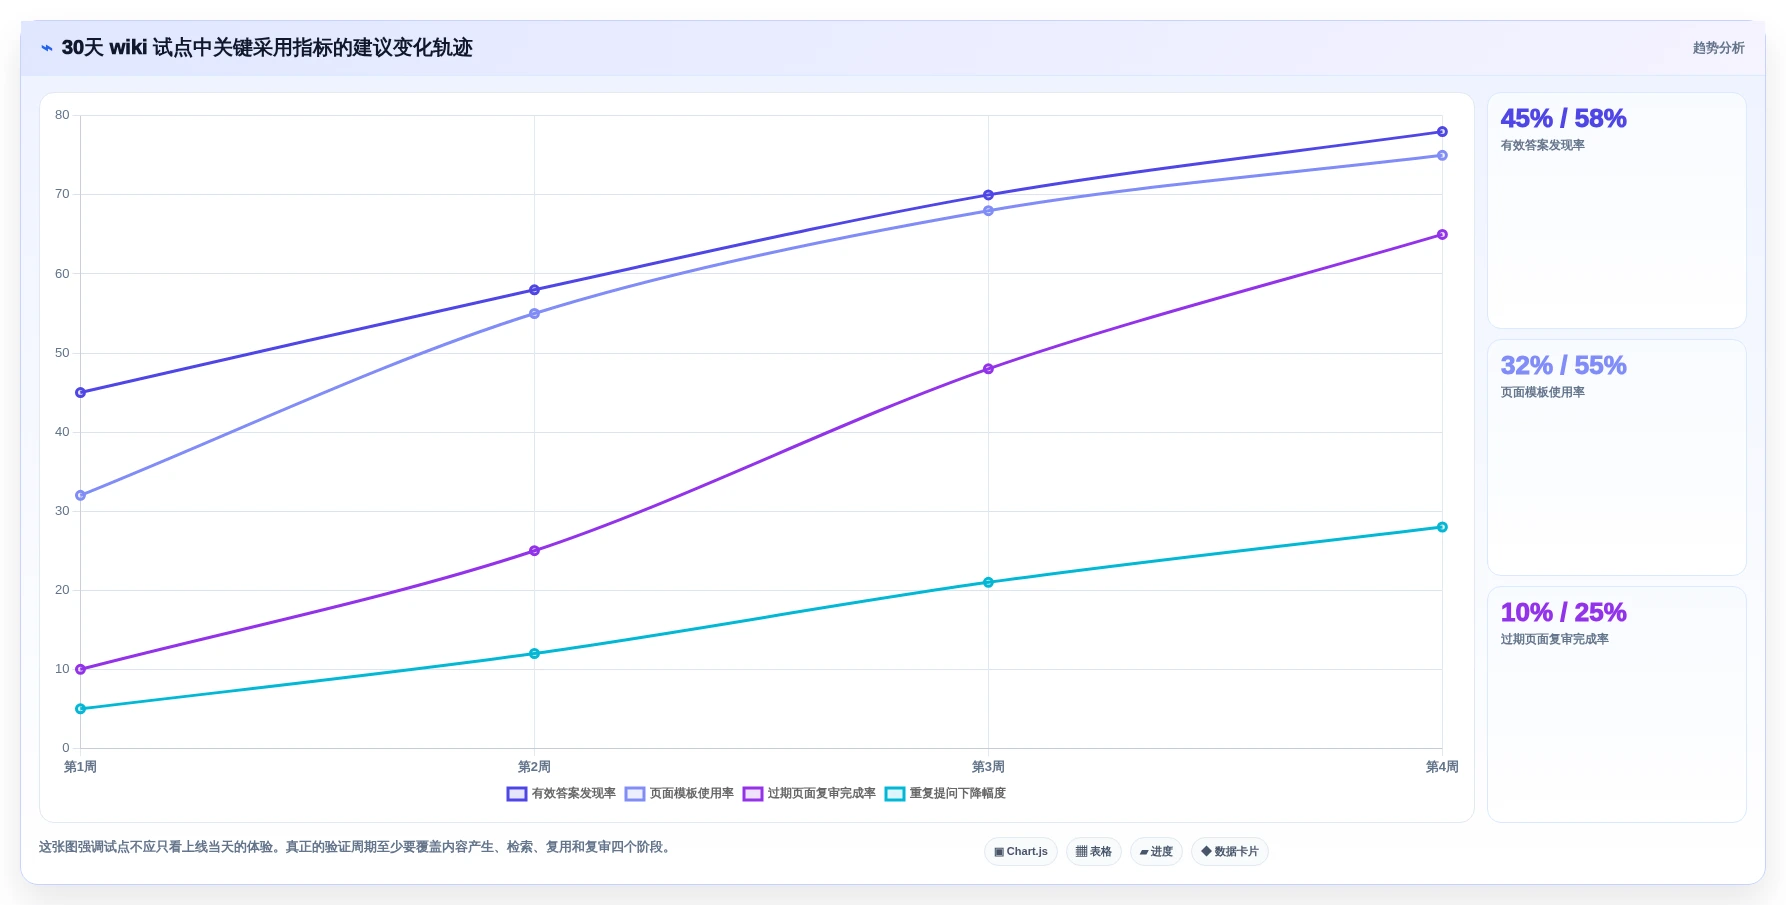
Task: Click the 过期页面复审完成率 data point at 第4周
Action: (x=1442, y=235)
